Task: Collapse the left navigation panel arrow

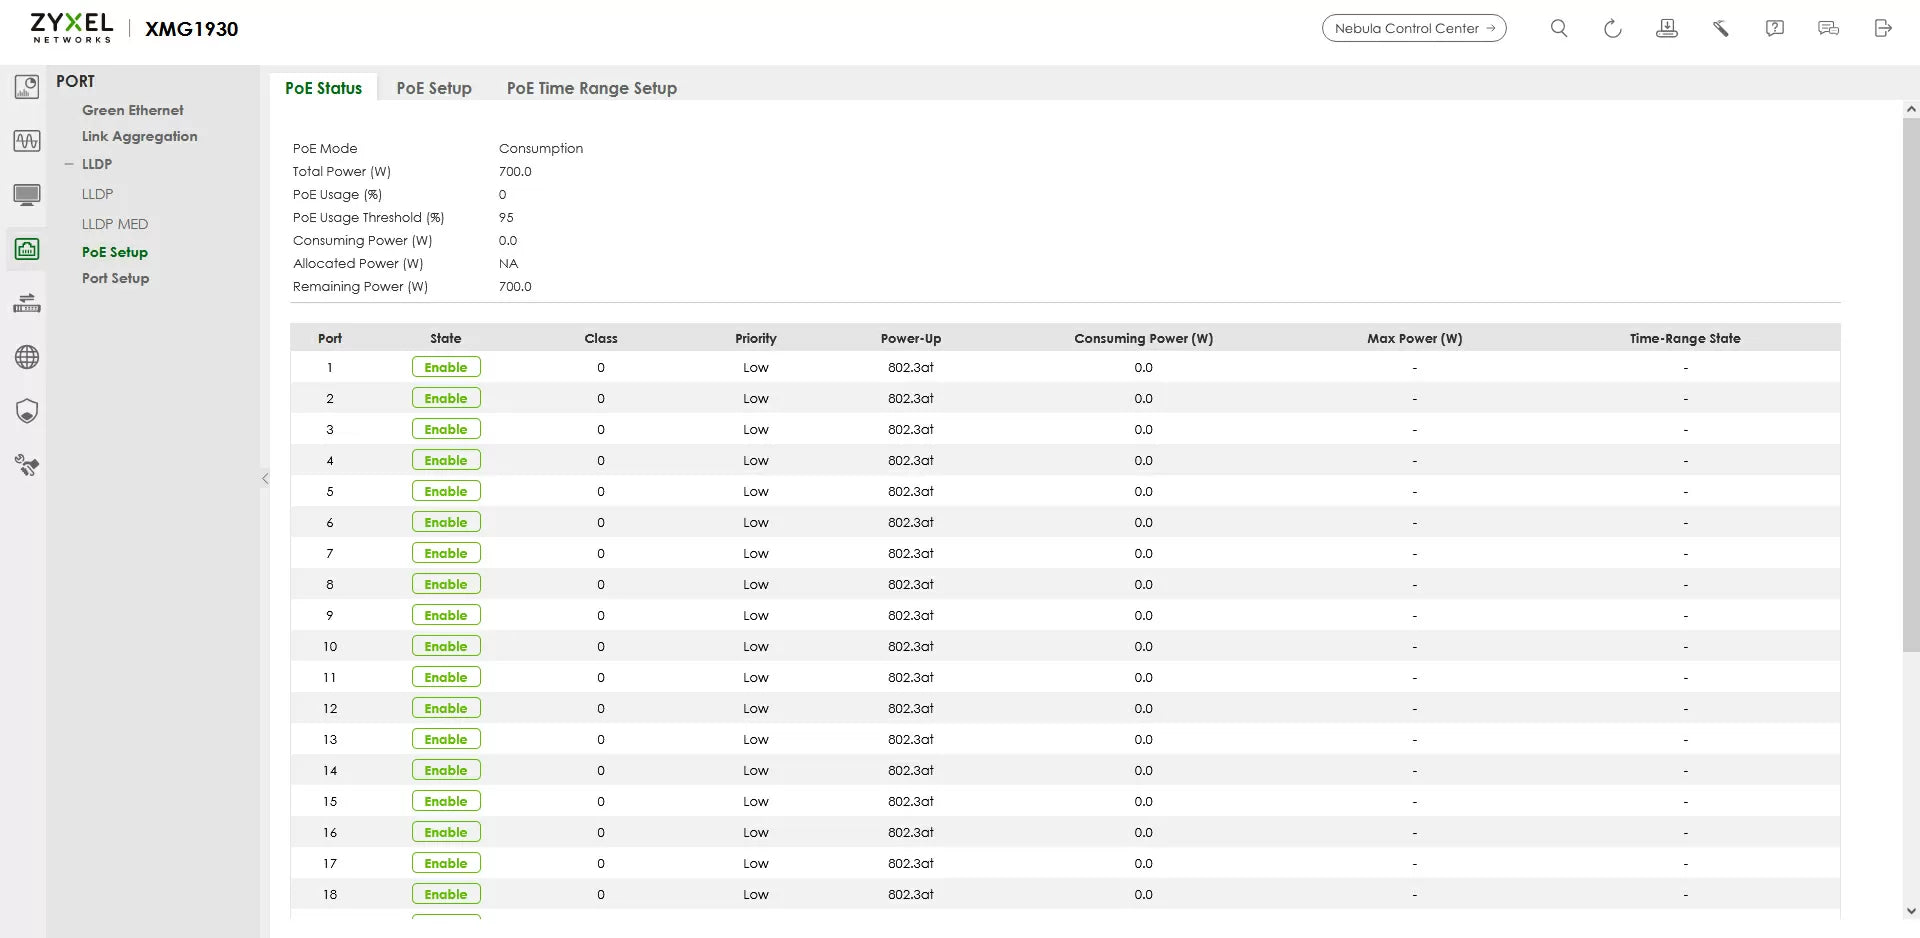Action: click(x=265, y=479)
